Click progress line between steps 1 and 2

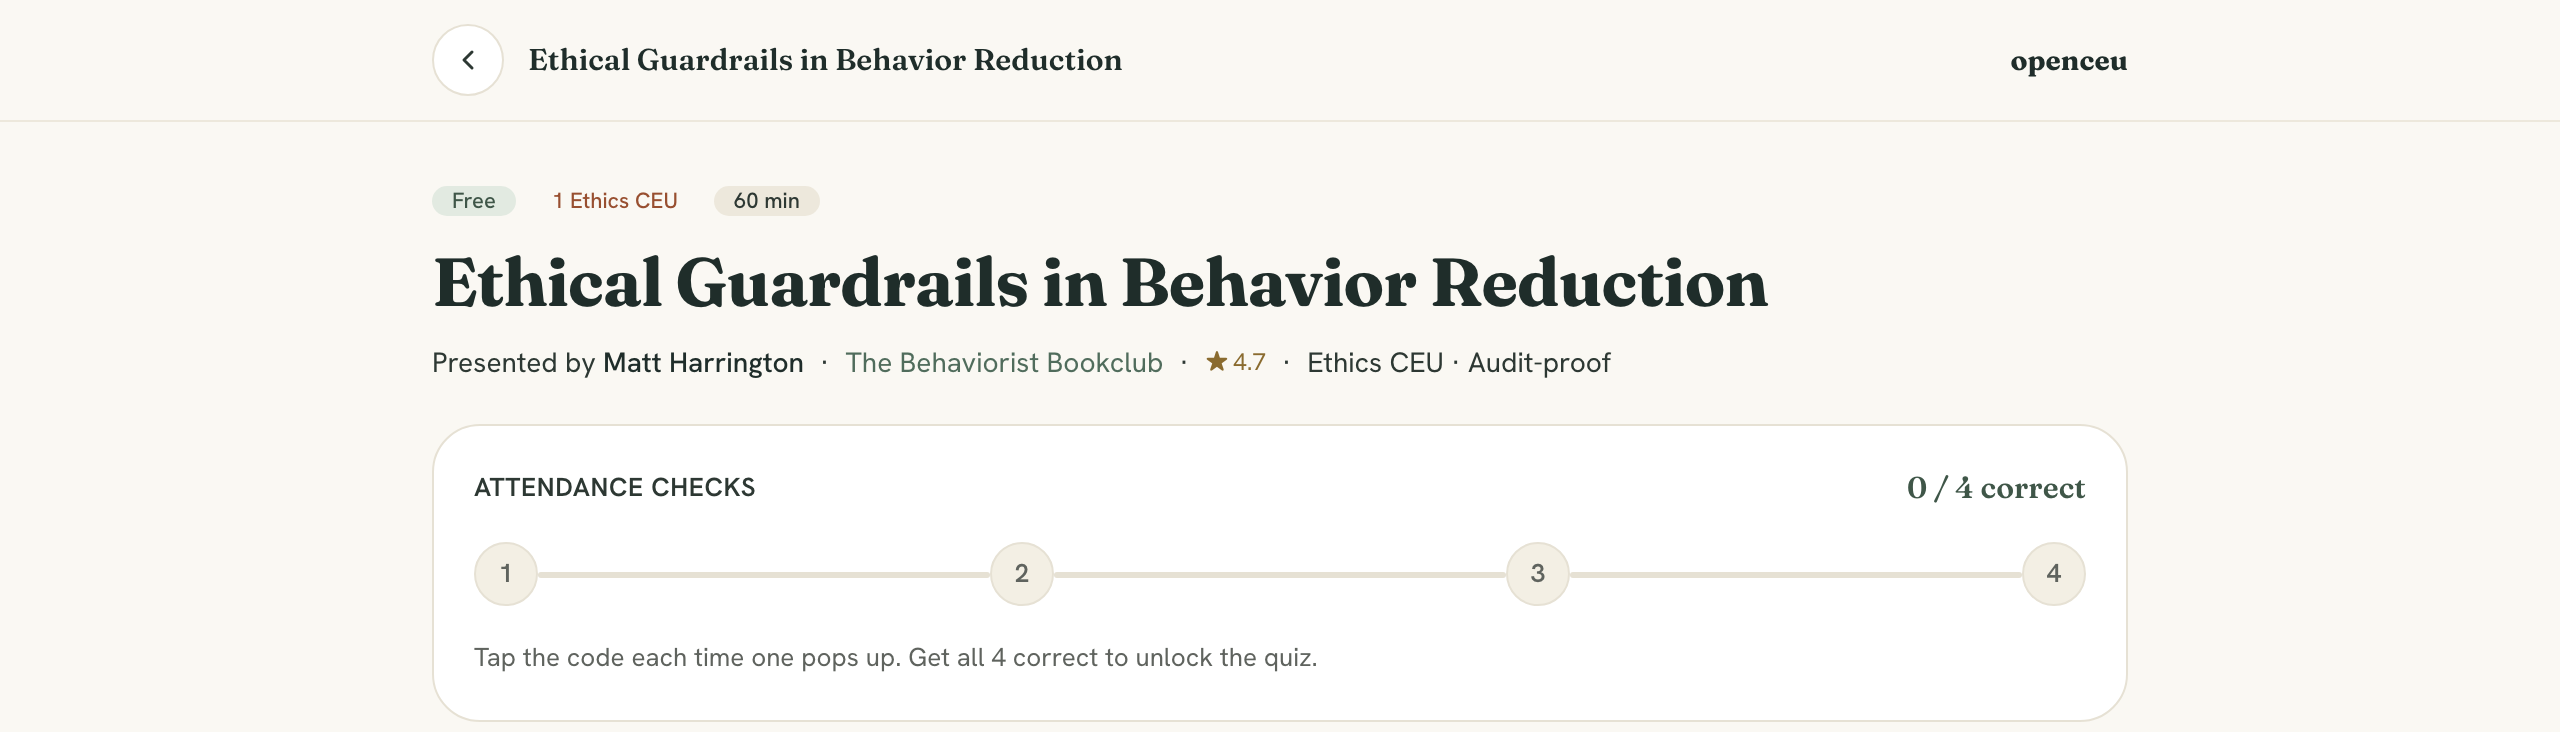click(764, 575)
